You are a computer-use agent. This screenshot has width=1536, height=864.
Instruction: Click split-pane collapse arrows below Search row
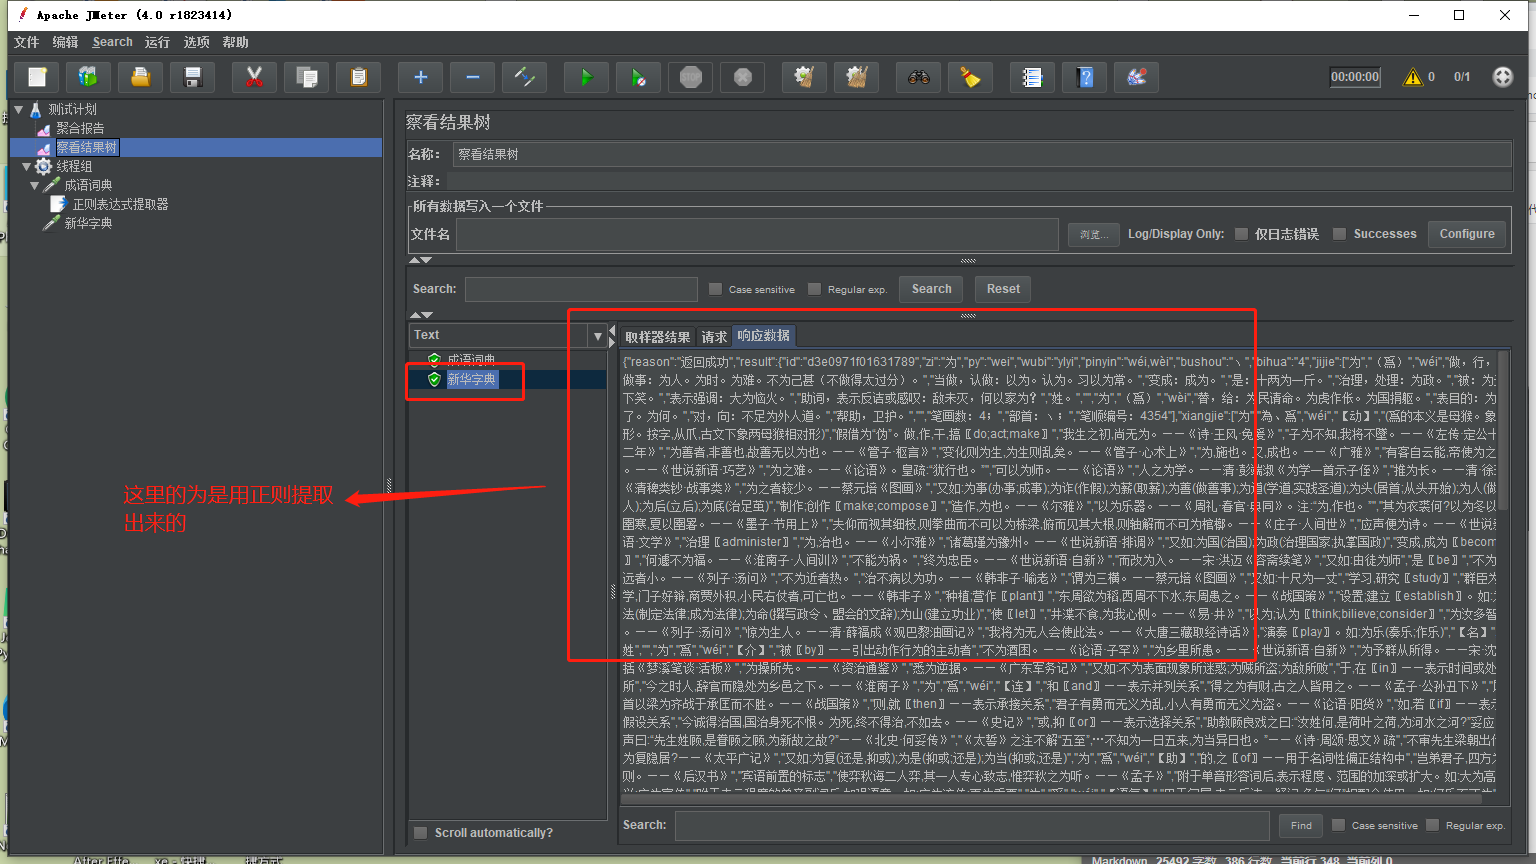421,315
